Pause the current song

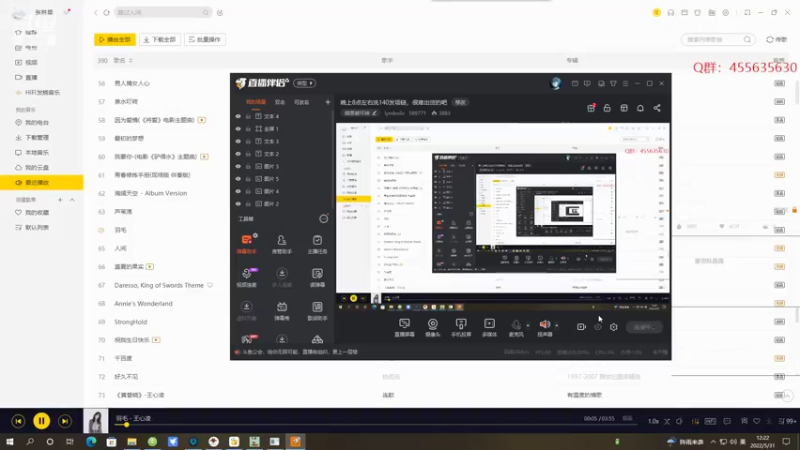(41, 421)
